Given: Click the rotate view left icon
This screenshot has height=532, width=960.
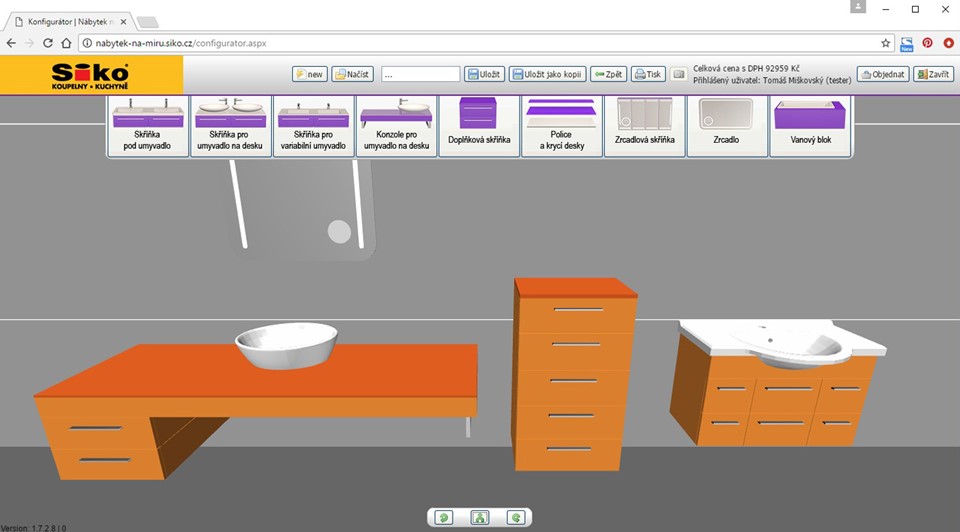Looking at the screenshot, I should [443, 517].
